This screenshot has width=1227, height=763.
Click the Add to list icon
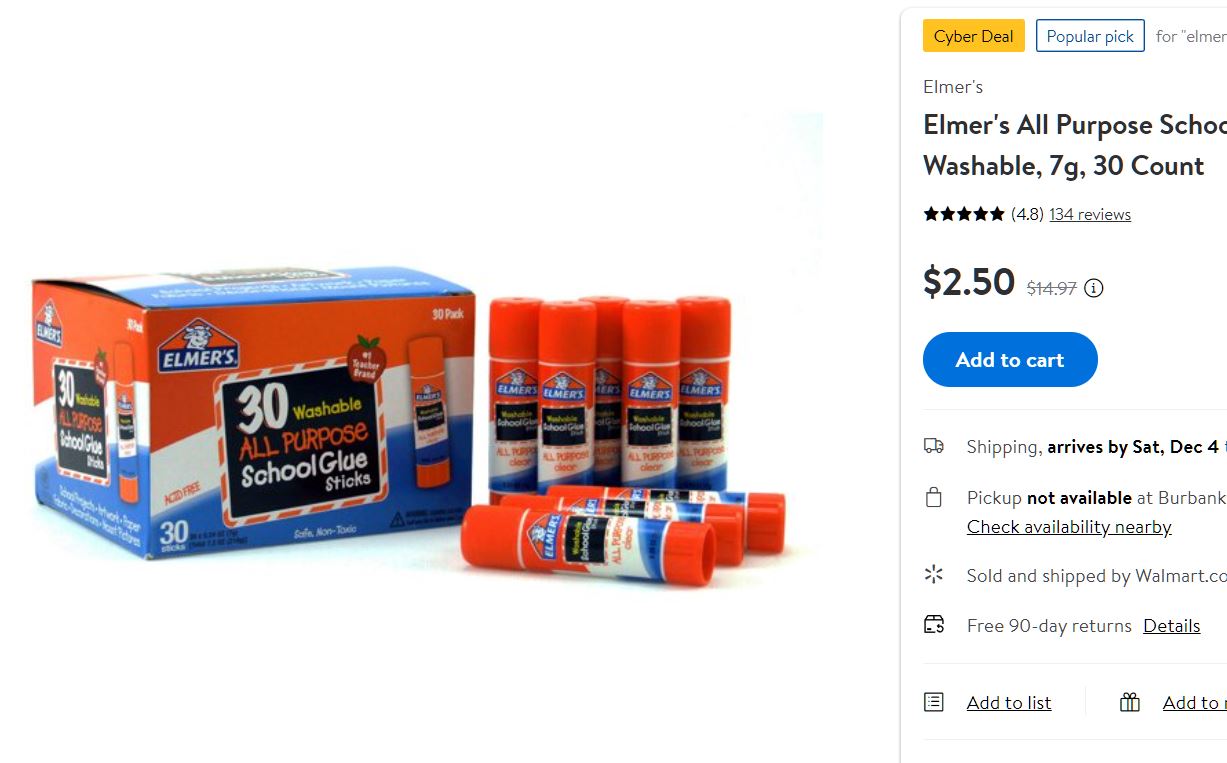pos(934,702)
